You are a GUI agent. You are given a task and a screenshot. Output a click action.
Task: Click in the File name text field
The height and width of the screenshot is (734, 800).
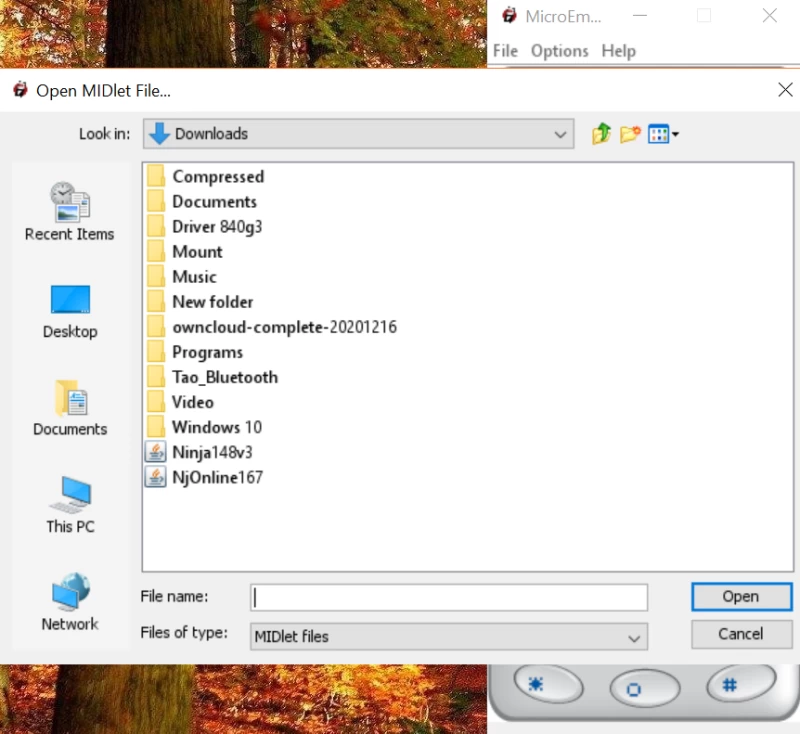(448, 597)
